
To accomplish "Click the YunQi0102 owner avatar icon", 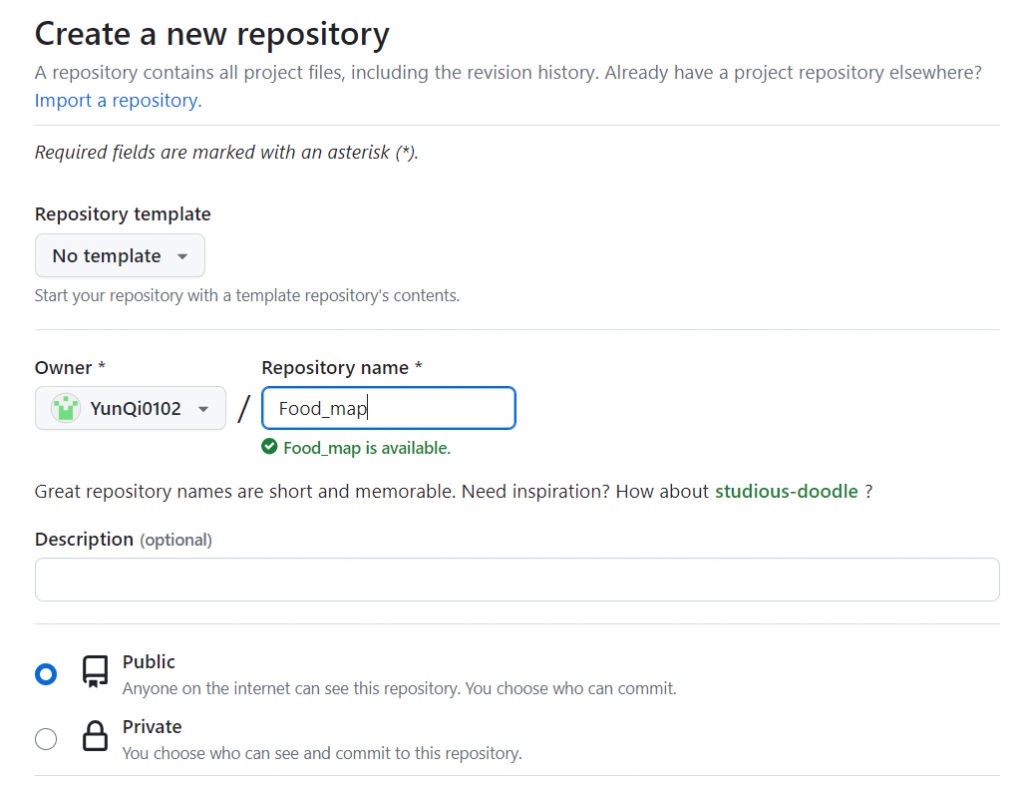I will (x=66, y=408).
